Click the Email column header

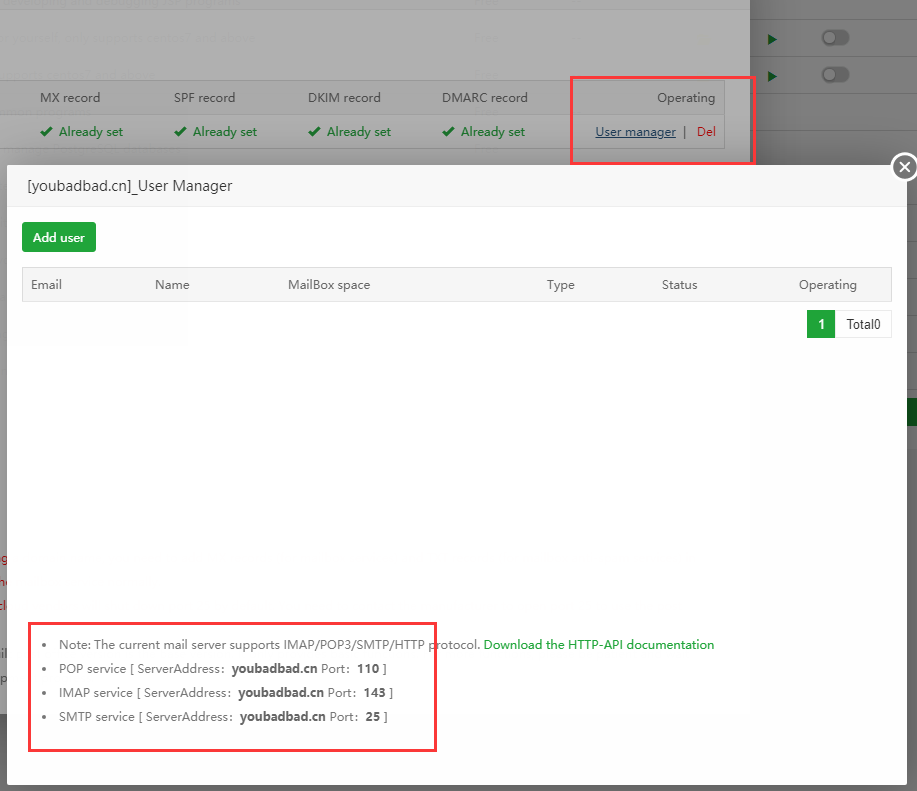46,285
